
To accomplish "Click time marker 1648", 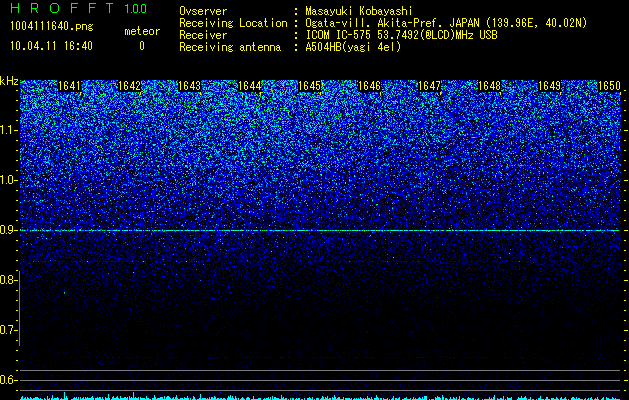I will click(490, 86).
